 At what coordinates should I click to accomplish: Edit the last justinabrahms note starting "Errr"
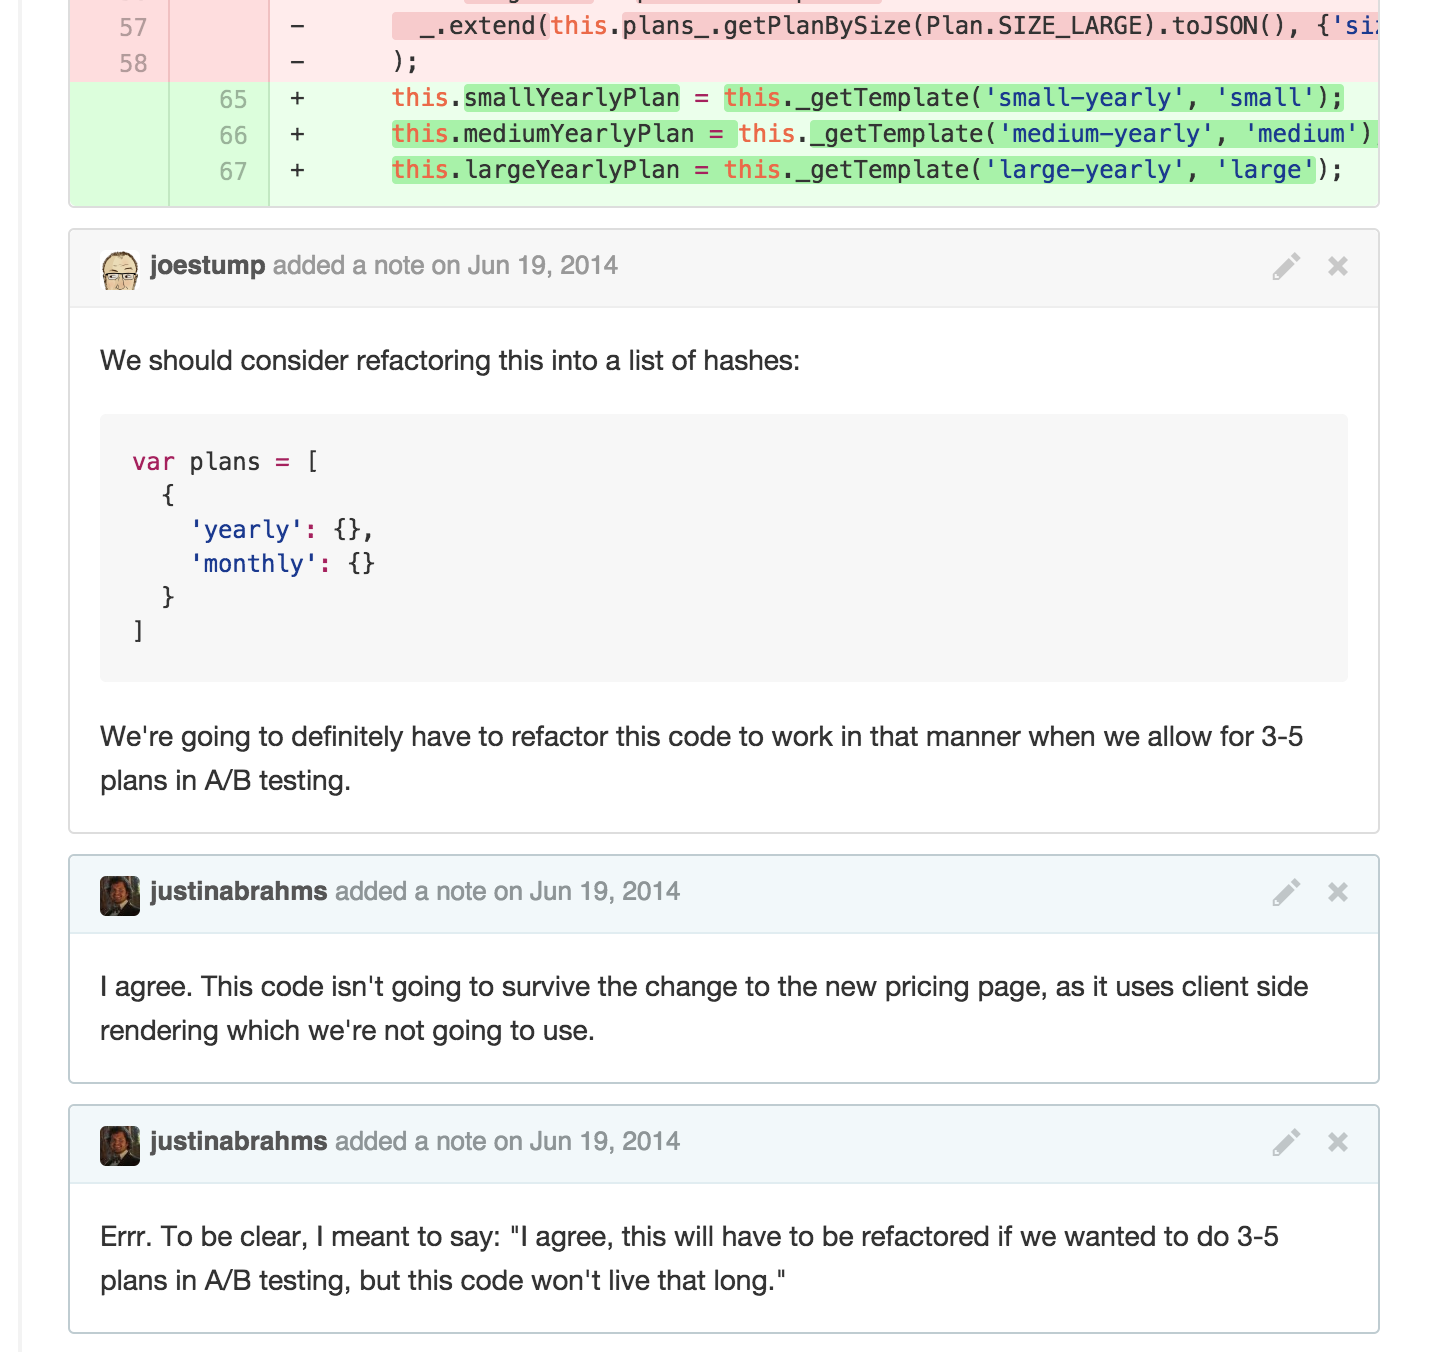coord(1286,1142)
